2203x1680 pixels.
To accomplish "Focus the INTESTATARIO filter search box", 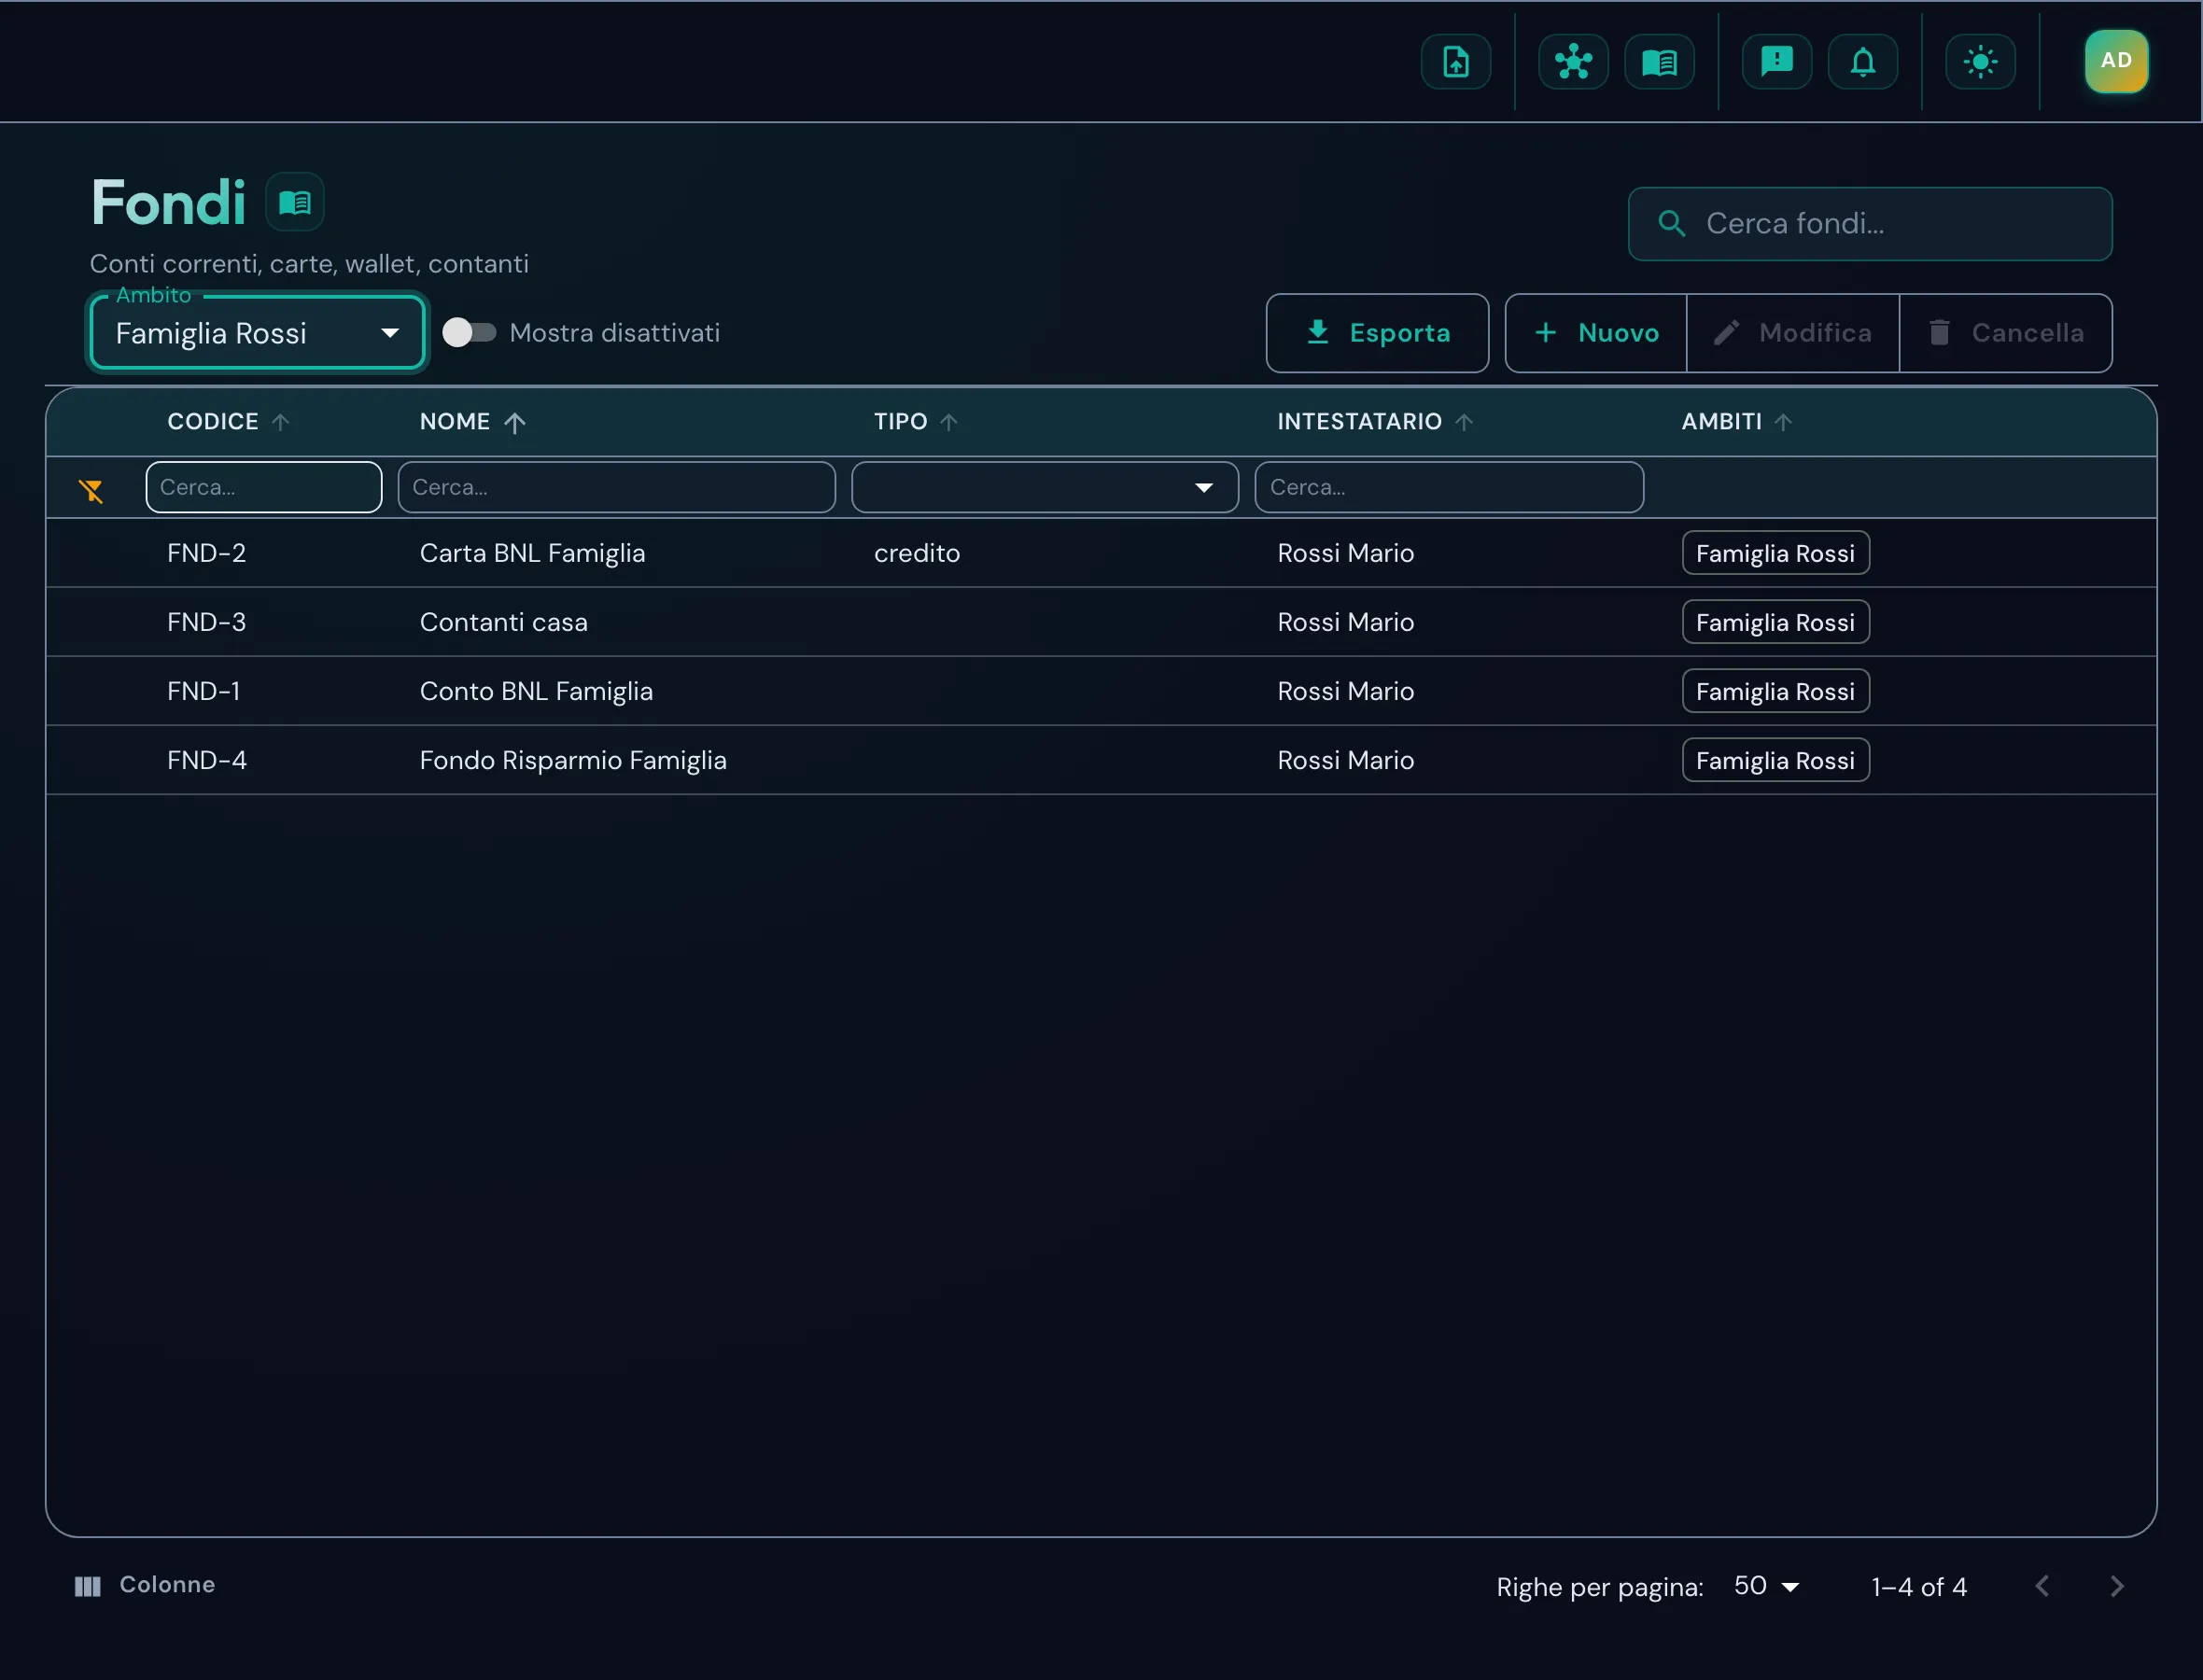I will 1449,487.
